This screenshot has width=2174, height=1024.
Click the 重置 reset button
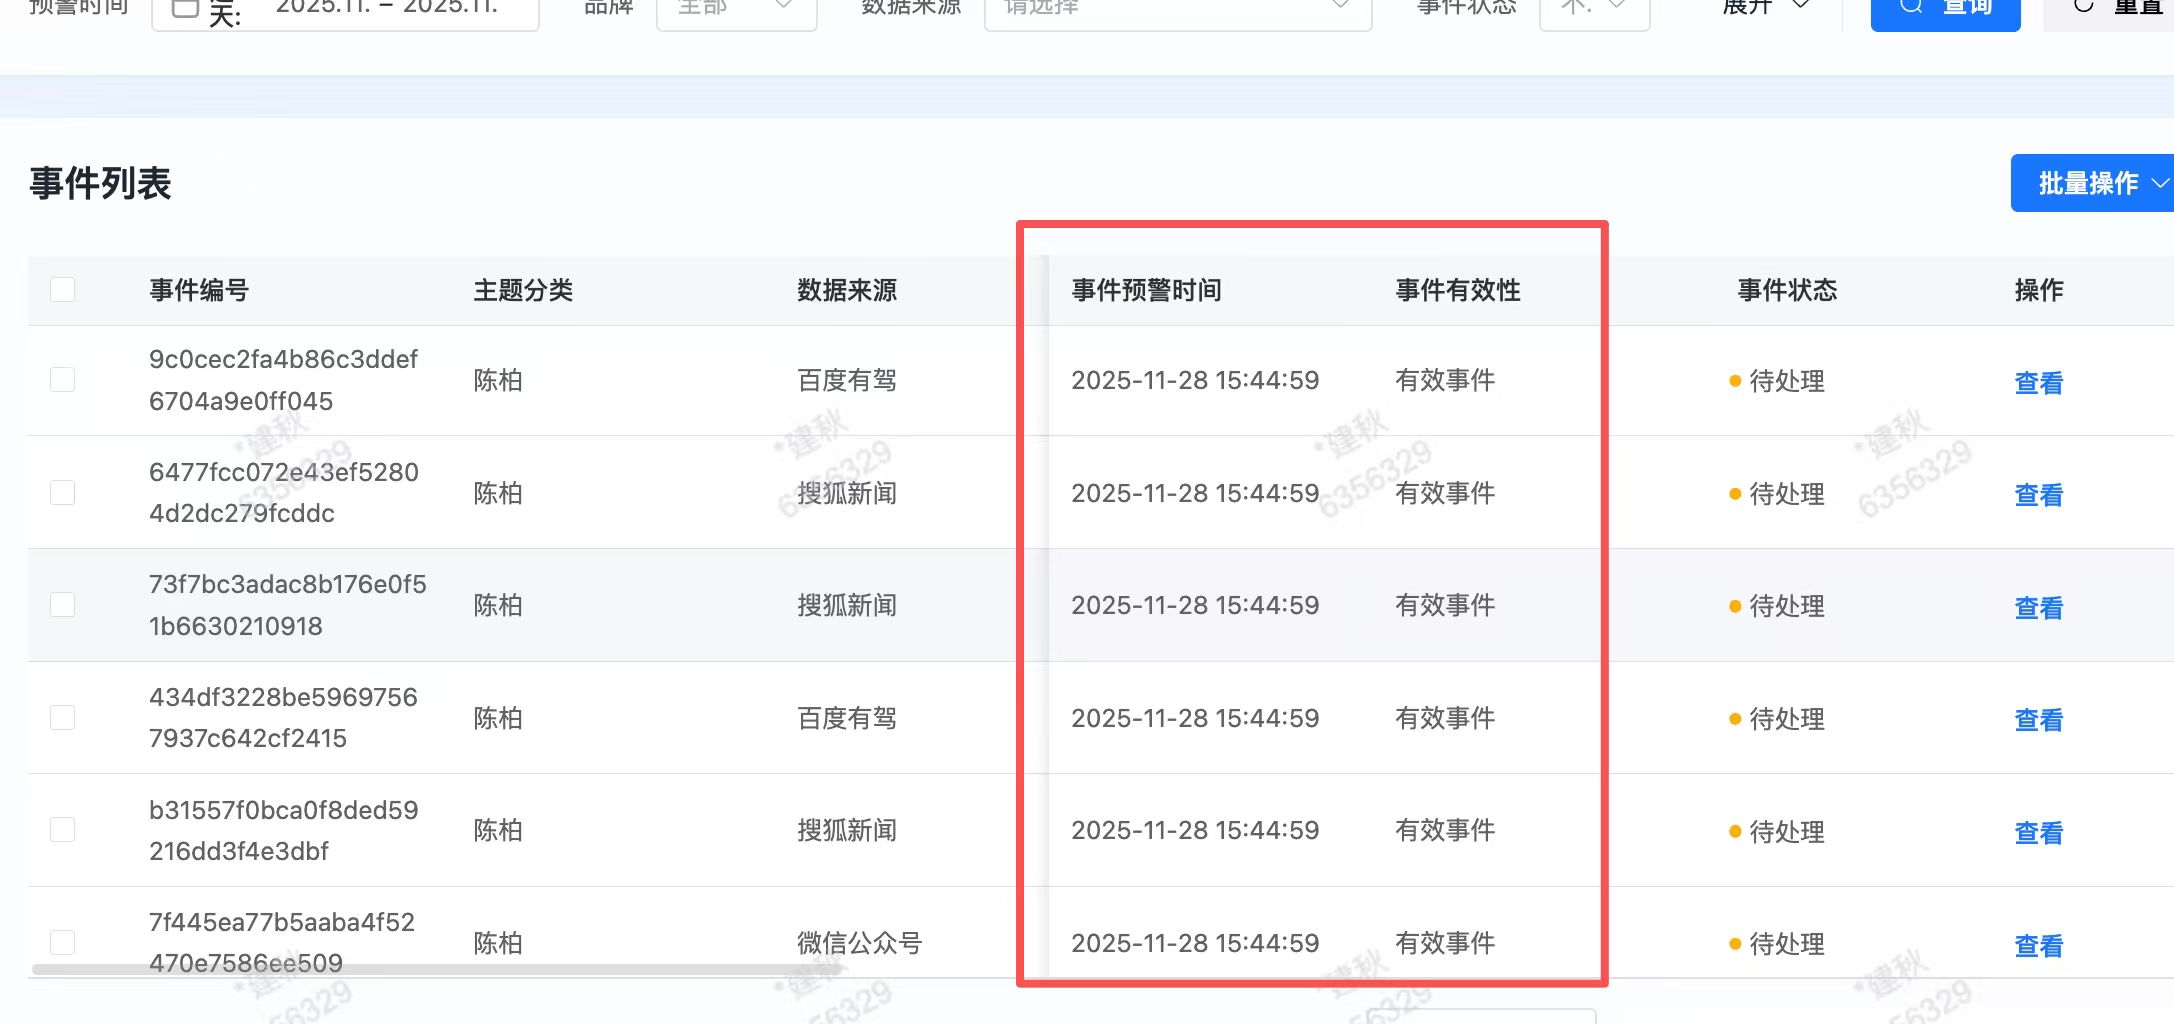2110,10
